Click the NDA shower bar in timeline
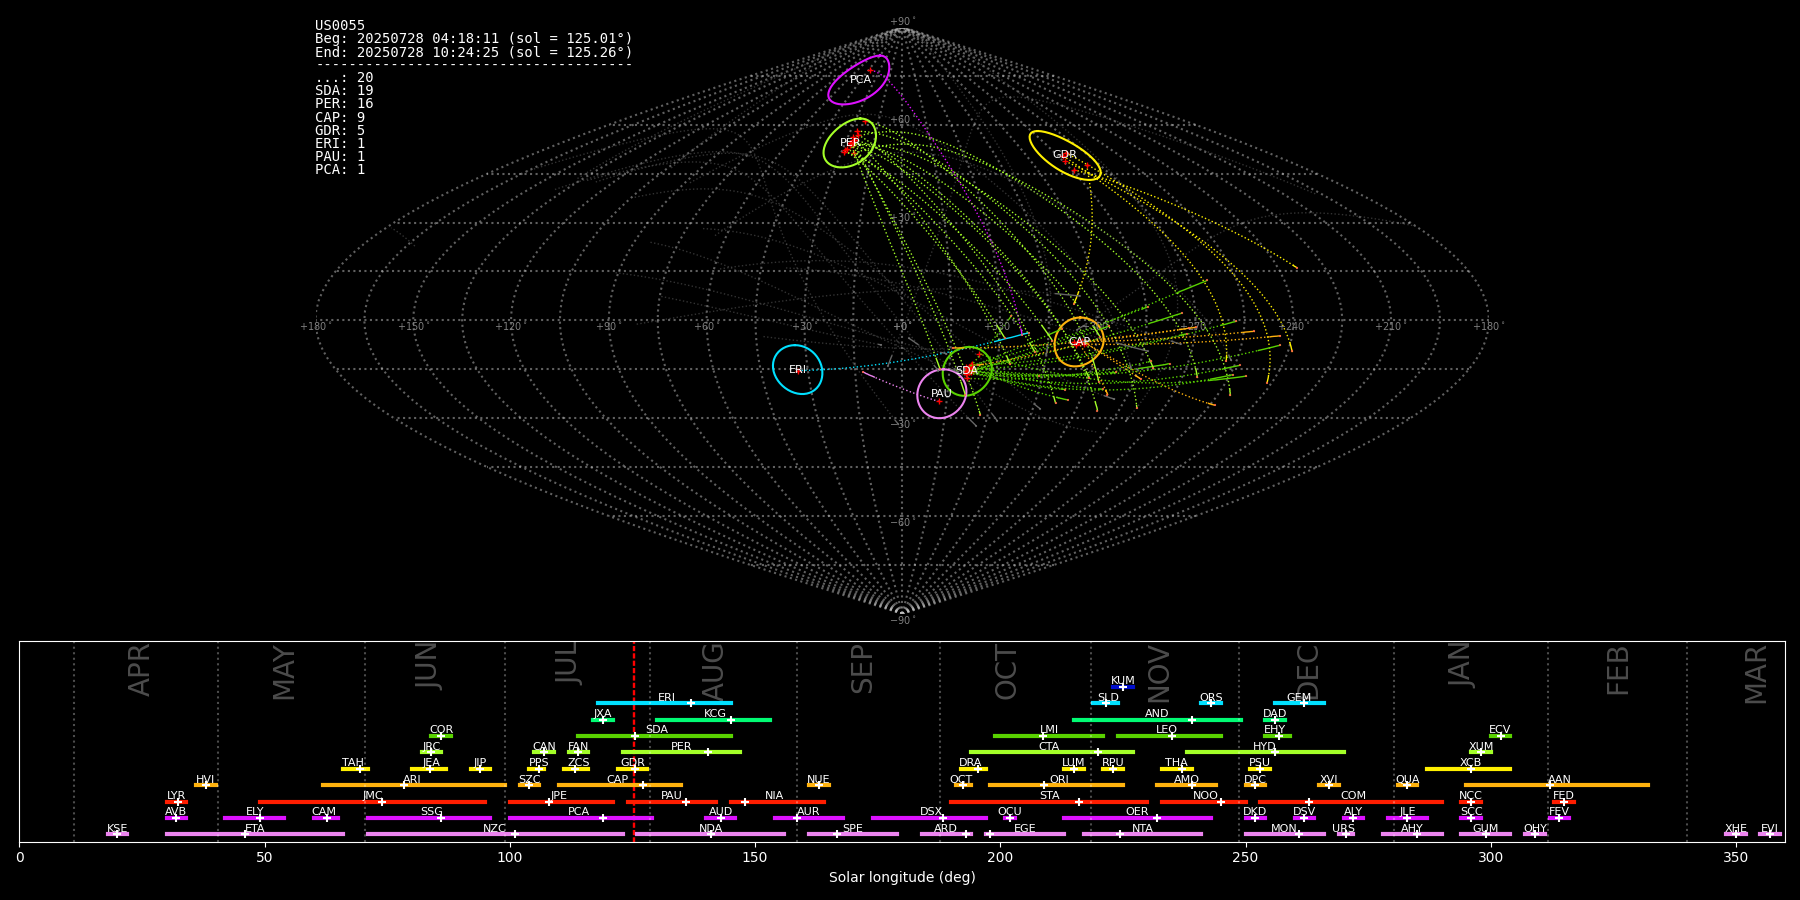This screenshot has height=900, width=1800. click(710, 834)
